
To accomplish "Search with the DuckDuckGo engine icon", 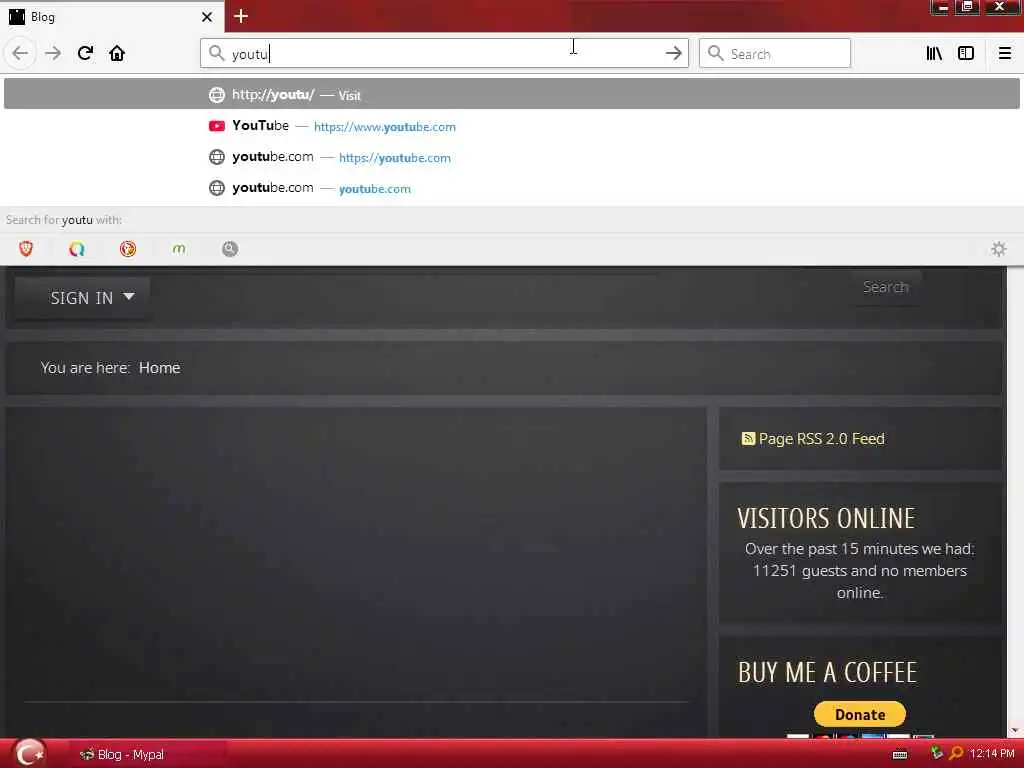I will click(x=128, y=249).
